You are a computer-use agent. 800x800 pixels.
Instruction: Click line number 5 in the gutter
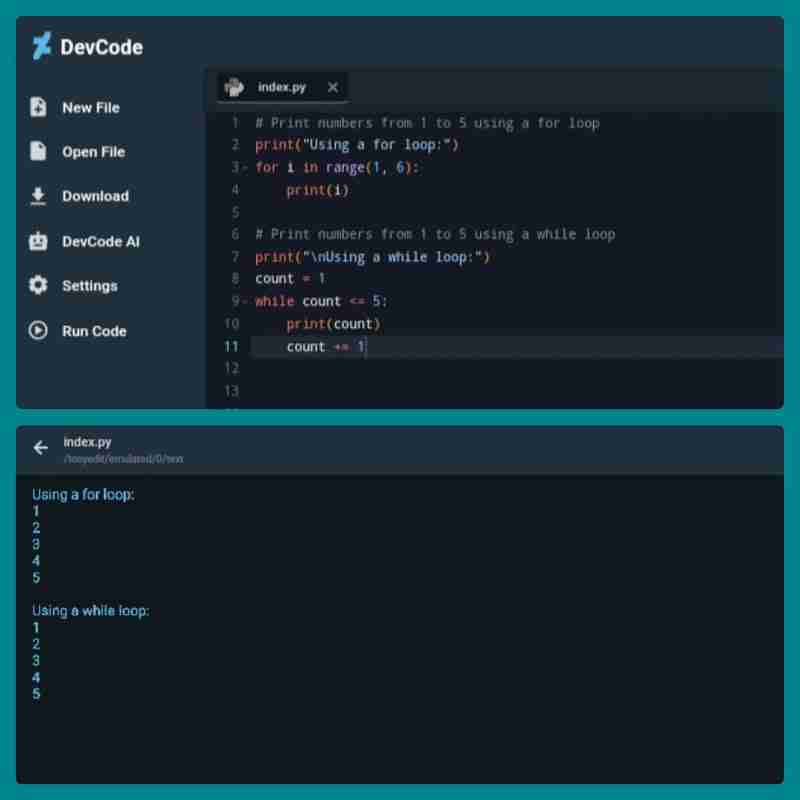tap(235, 212)
